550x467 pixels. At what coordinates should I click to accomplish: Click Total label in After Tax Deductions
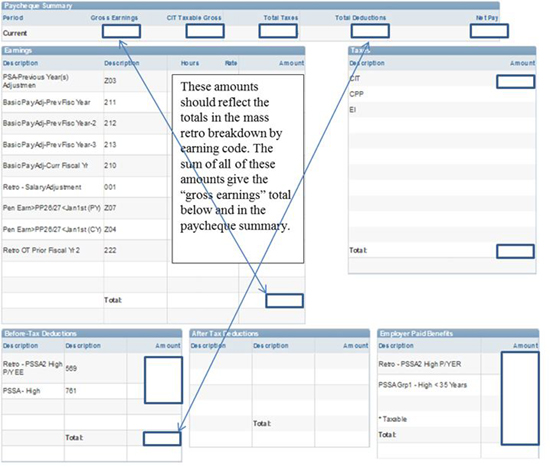[262, 424]
